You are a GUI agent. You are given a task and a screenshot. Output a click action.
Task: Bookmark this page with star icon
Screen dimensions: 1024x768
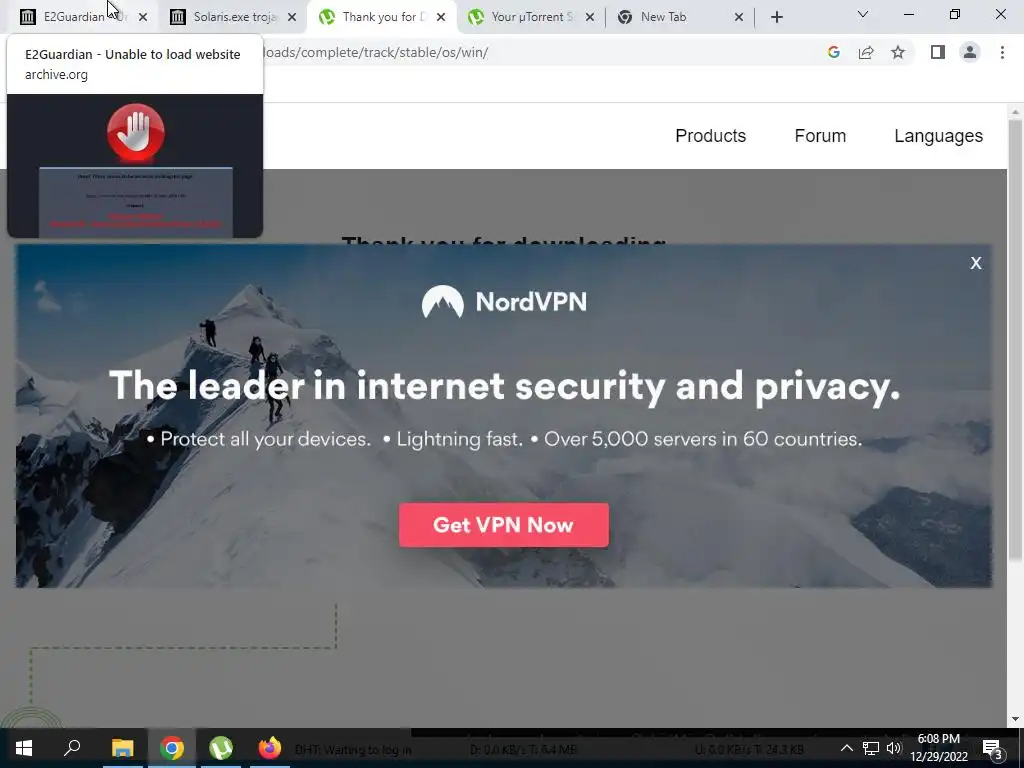tap(898, 52)
